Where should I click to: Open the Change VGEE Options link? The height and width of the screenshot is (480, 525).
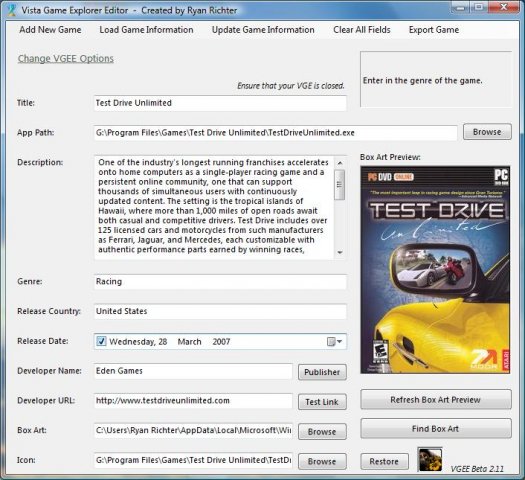66,59
